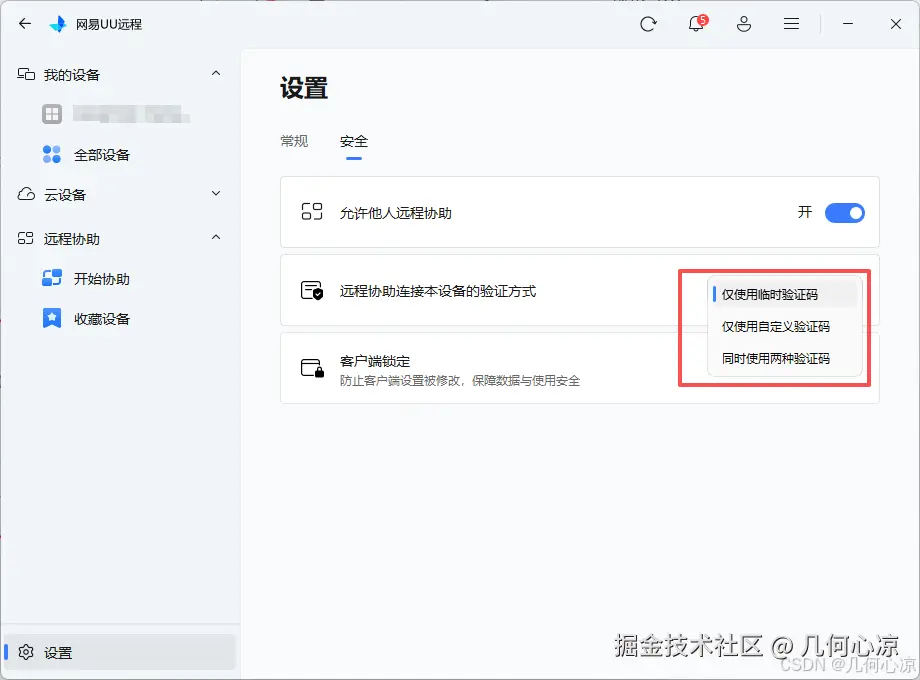Image resolution: width=920 pixels, height=680 pixels.
Task: Click the 收藏设备 star icon
Action: [x=52, y=318]
